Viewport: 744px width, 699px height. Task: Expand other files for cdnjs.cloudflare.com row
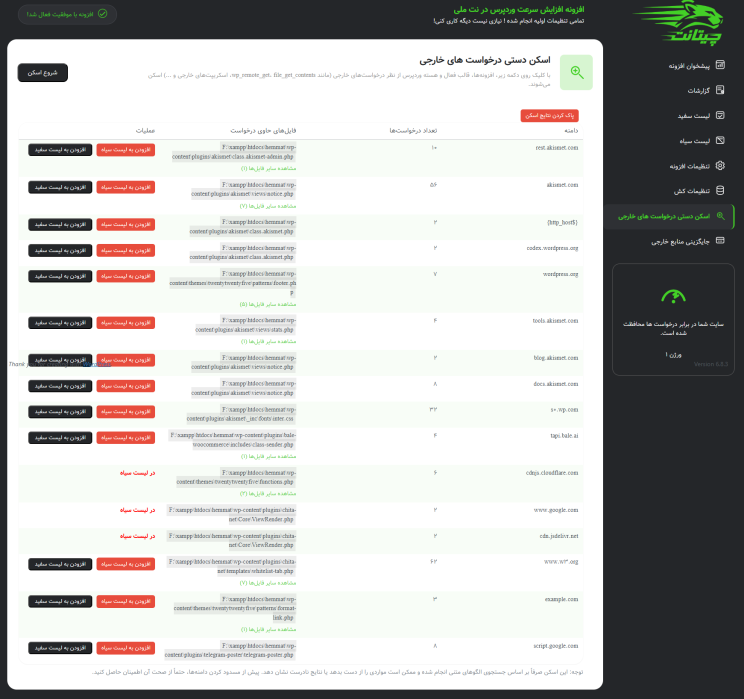[268, 494]
